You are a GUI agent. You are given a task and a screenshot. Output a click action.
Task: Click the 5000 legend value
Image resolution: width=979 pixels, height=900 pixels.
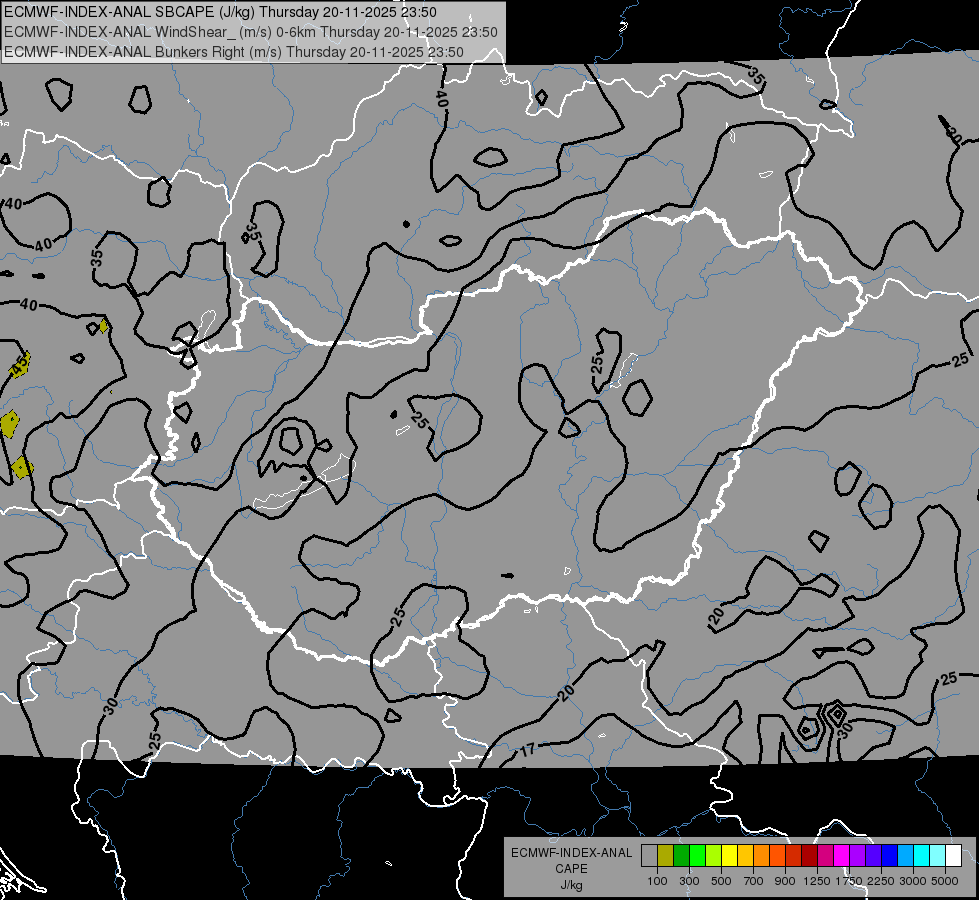point(945,881)
